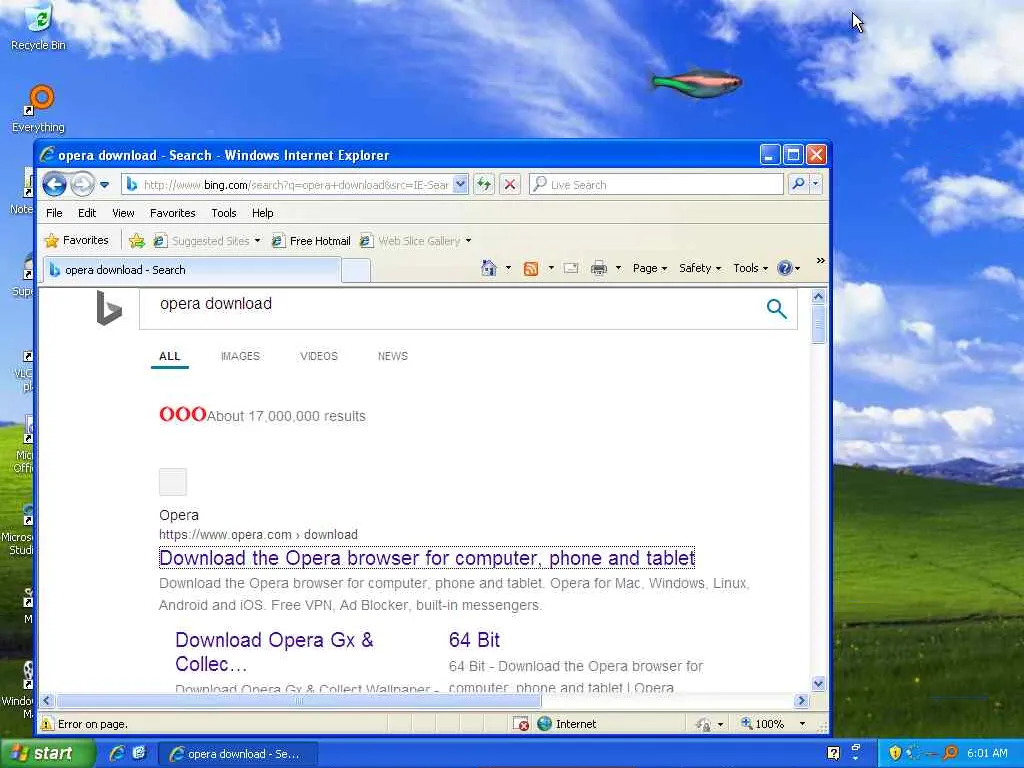Click the bing.com address bar
This screenshot has height=768, width=1024.
288,185
